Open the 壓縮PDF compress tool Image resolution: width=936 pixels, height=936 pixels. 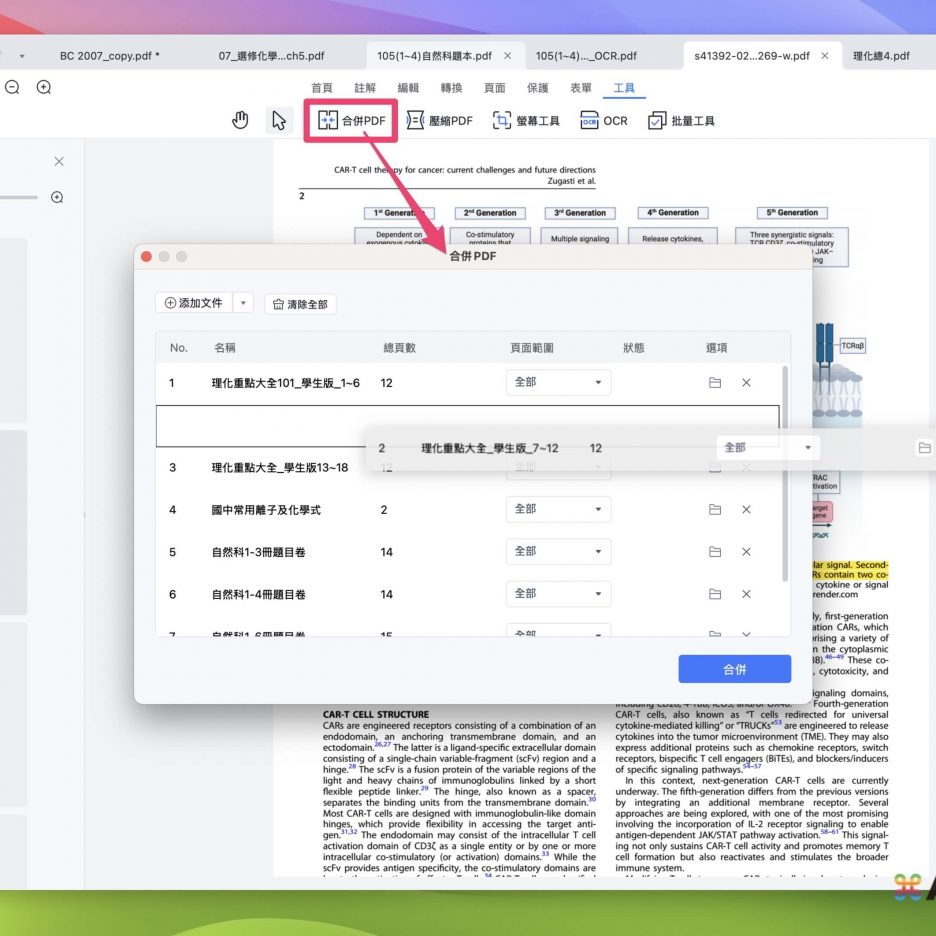tap(440, 121)
